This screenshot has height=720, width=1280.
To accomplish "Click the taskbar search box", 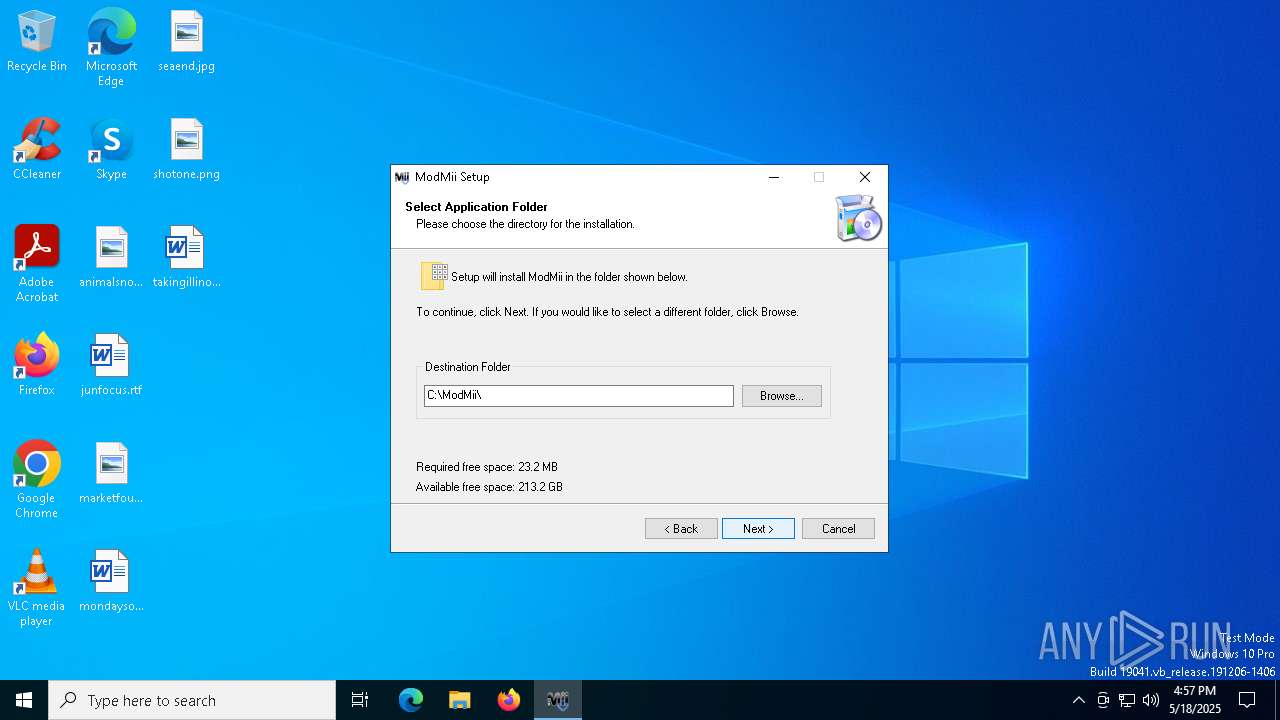I will pos(192,700).
